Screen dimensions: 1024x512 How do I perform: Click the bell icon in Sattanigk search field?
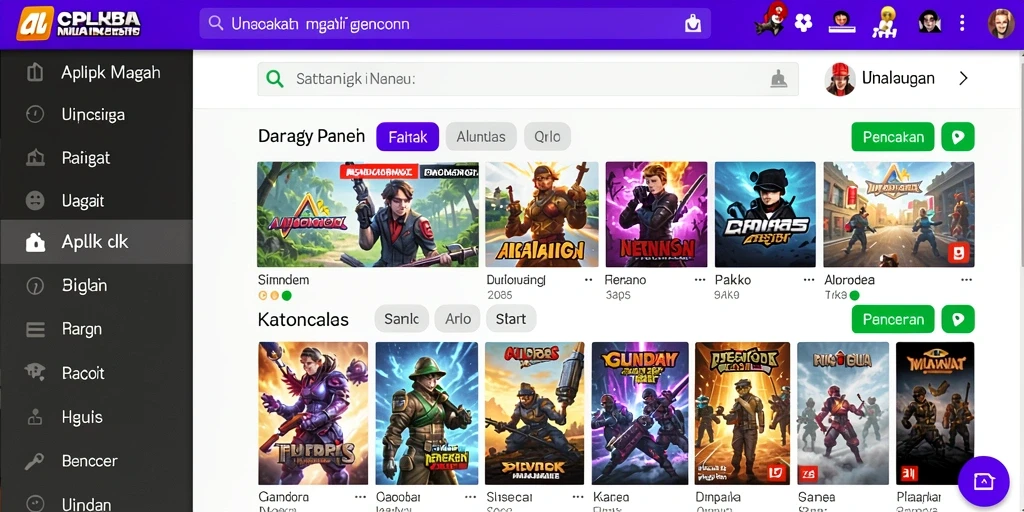(x=777, y=79)
